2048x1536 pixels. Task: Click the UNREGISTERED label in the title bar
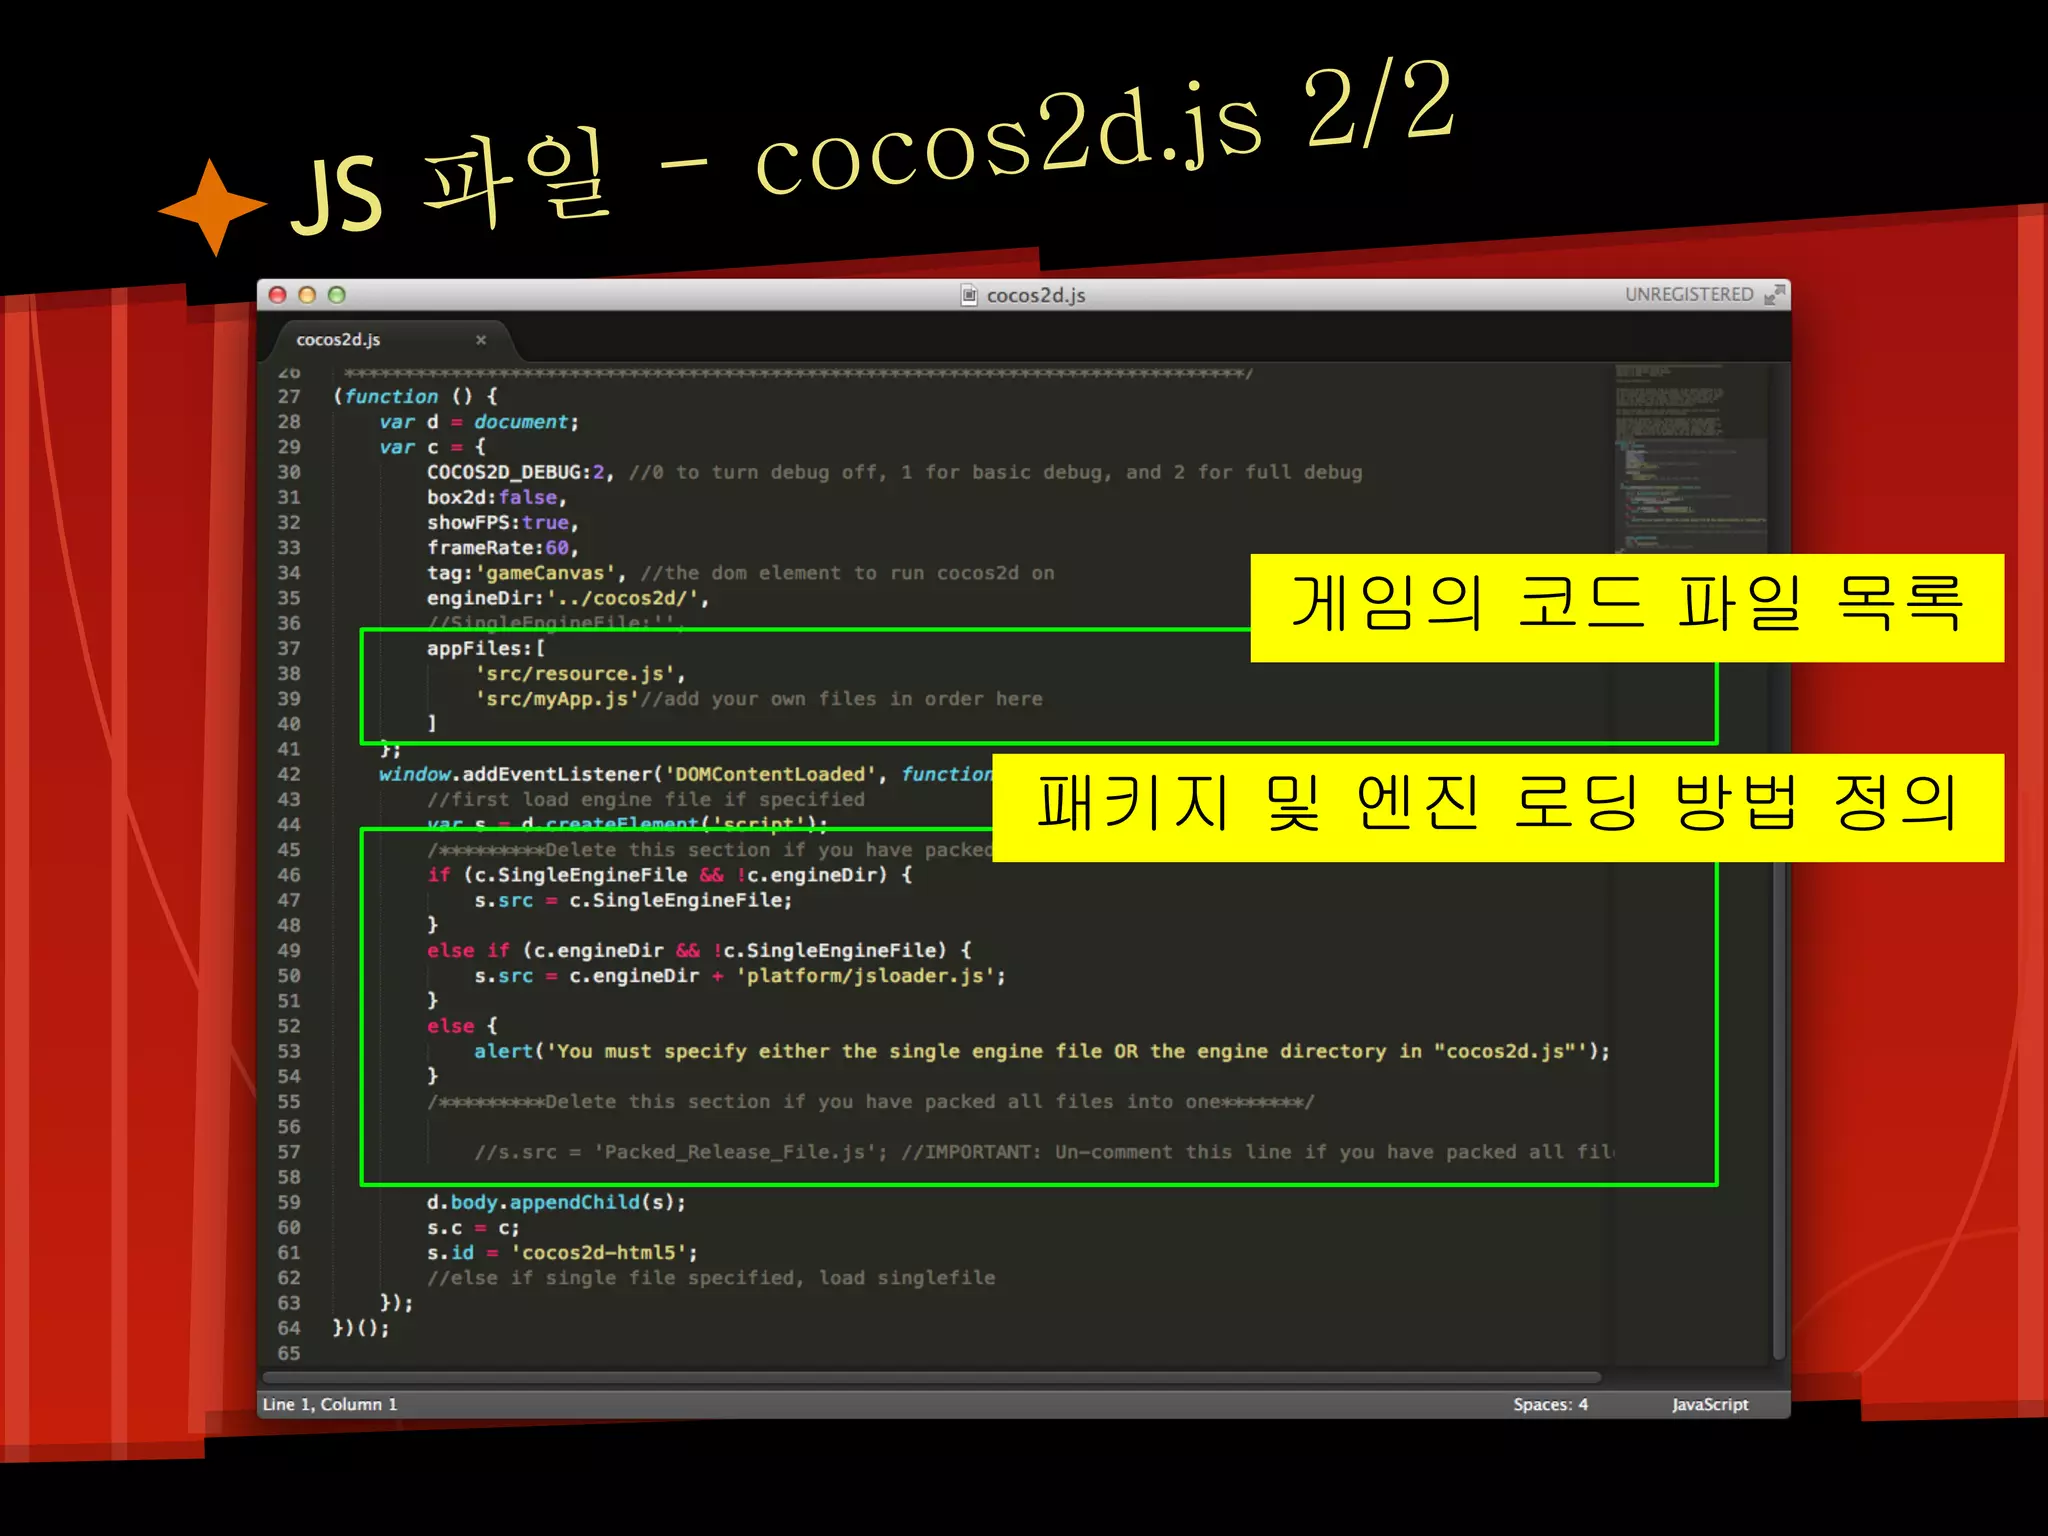[1689, 294]
